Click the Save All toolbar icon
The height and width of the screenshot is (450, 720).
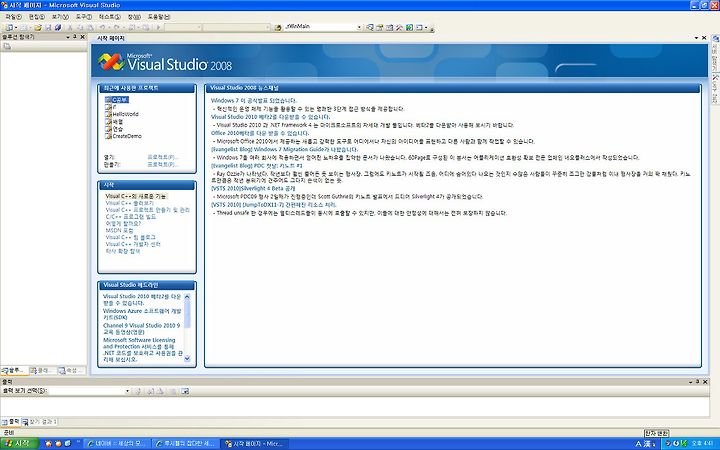click(58, 28)
